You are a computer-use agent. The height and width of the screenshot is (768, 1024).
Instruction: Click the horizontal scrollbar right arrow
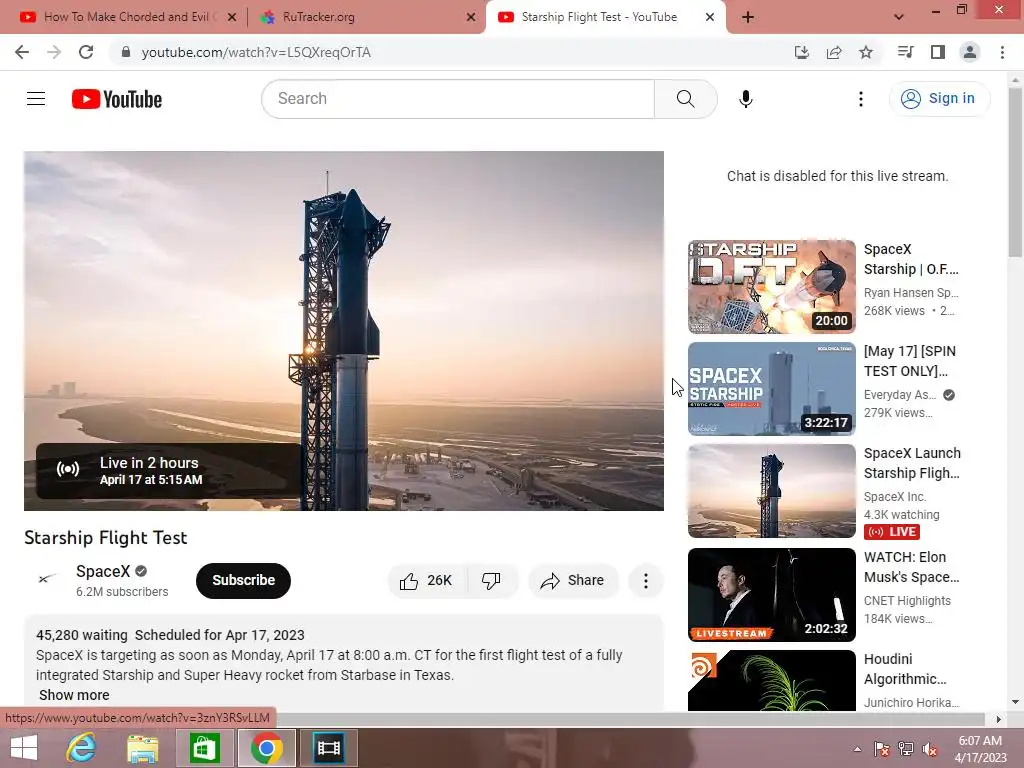click(999, 719)
